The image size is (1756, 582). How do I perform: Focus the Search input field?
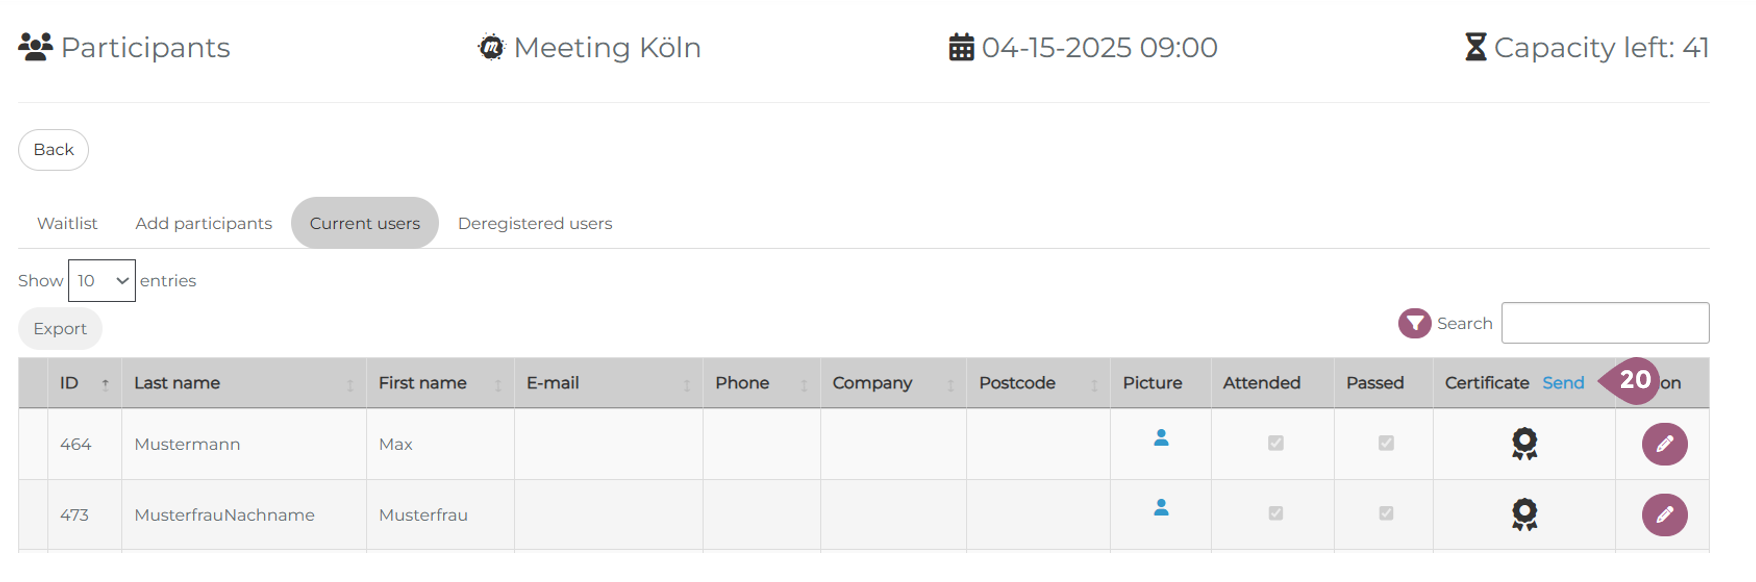(x=1605, y=323)
